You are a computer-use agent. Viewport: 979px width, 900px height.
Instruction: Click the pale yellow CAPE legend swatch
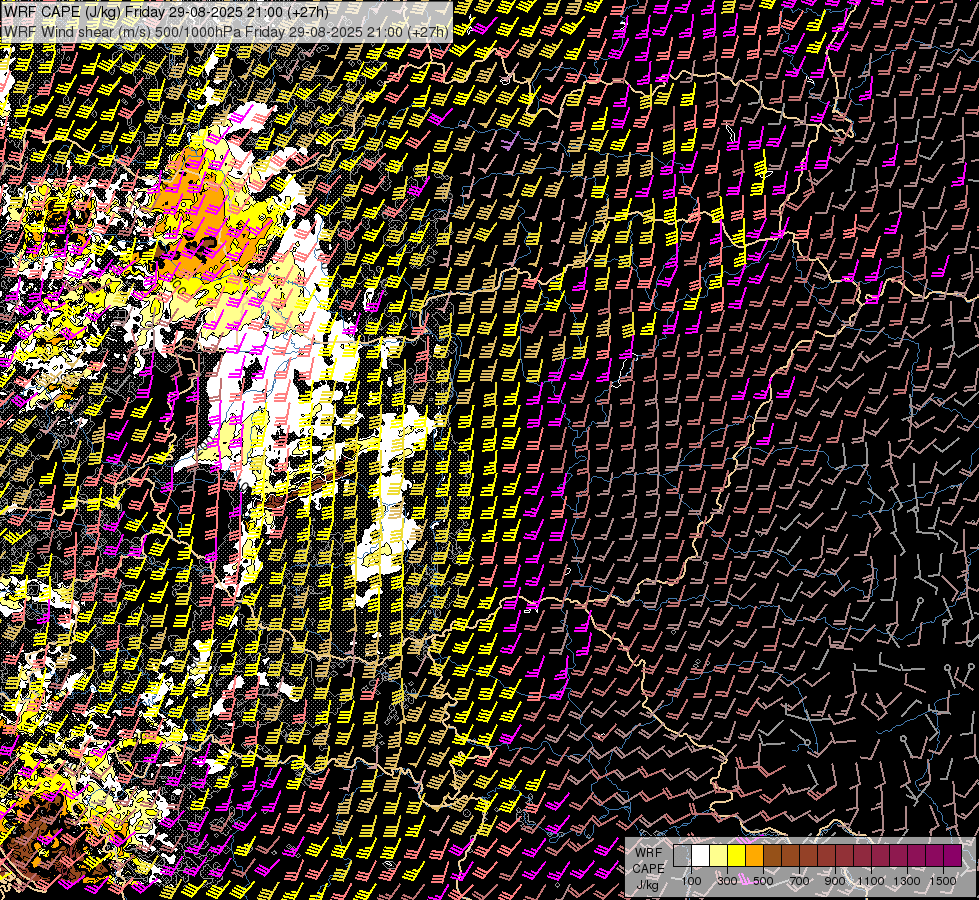[719, 856]
